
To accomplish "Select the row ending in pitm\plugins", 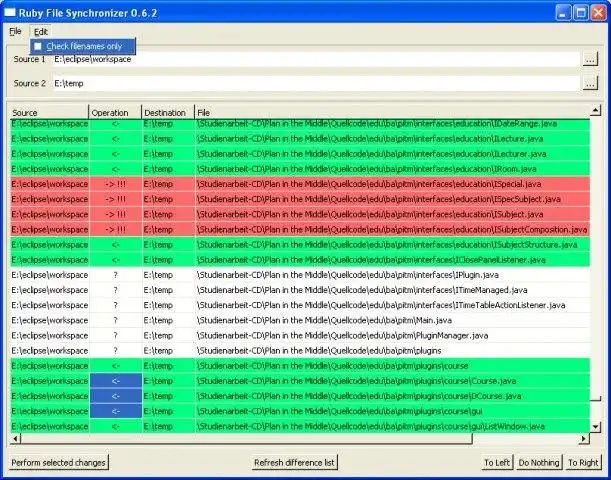I will (319, 351).
